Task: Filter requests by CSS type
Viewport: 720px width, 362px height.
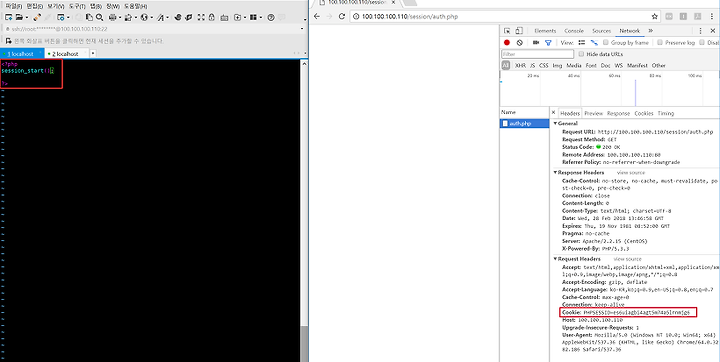Action: 544,66
